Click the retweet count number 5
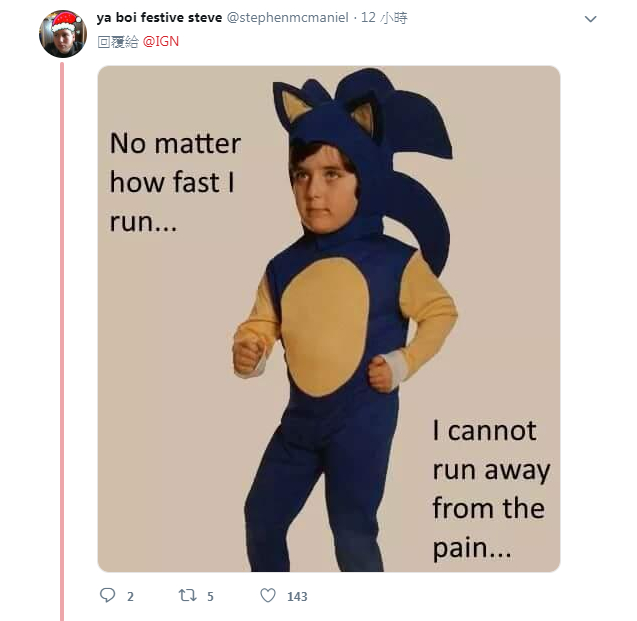Viewport: 637px width, 621px height. 210,596
